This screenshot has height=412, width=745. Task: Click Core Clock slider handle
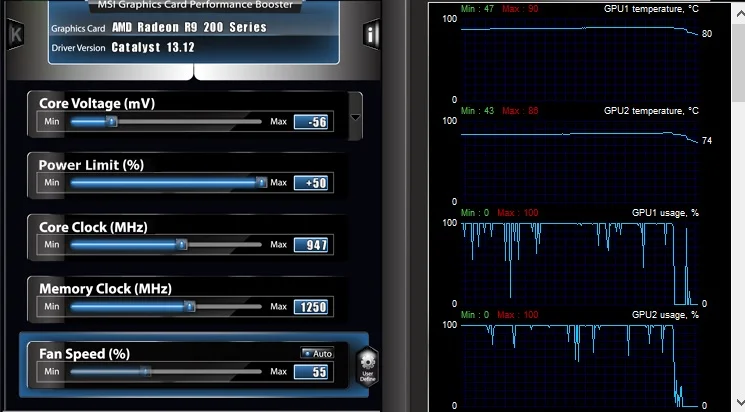182,244
